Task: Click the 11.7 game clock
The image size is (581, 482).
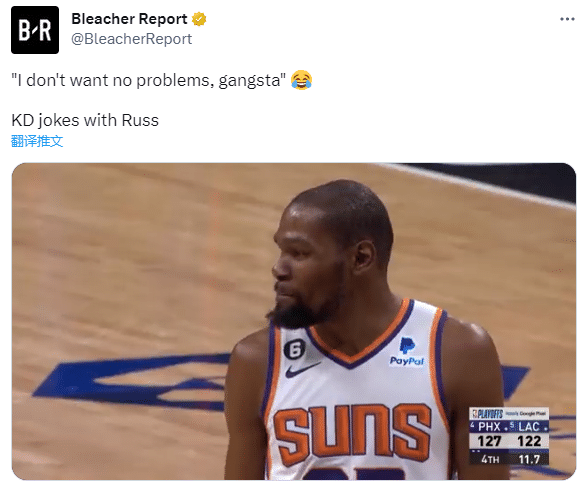Action: point(529,459)
